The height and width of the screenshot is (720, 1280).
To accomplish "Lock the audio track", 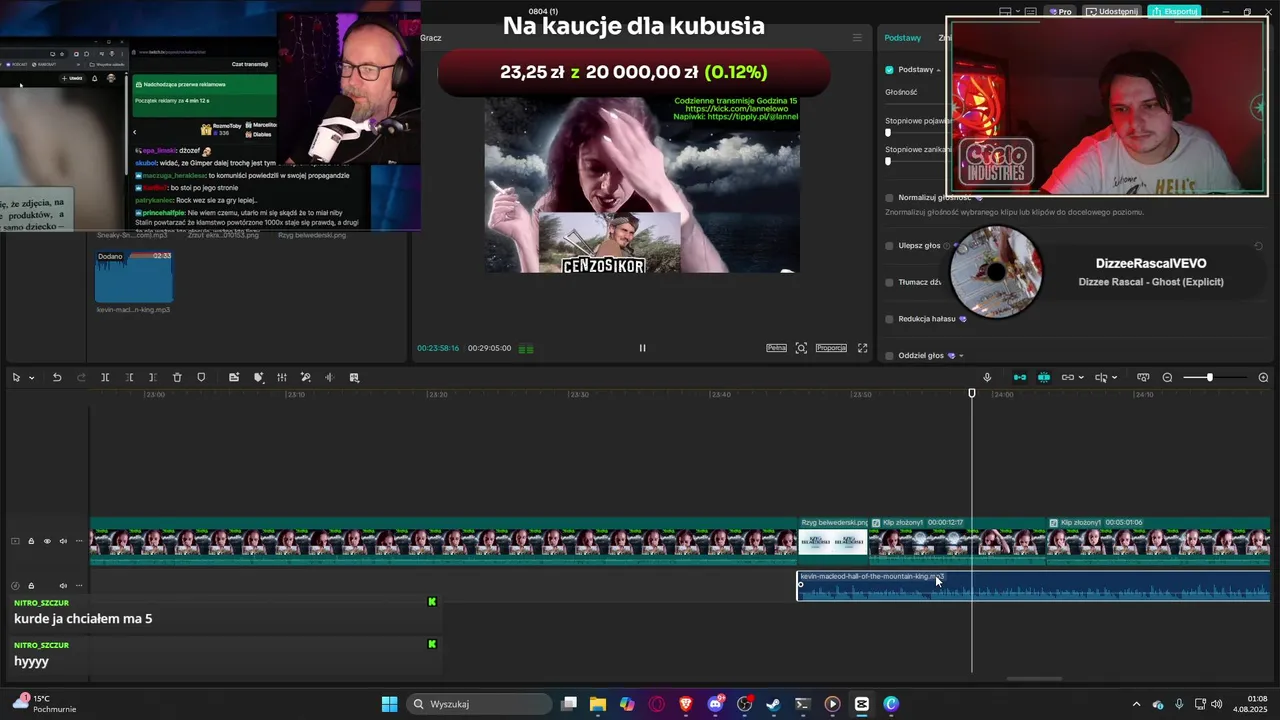I will pos(31,586).
